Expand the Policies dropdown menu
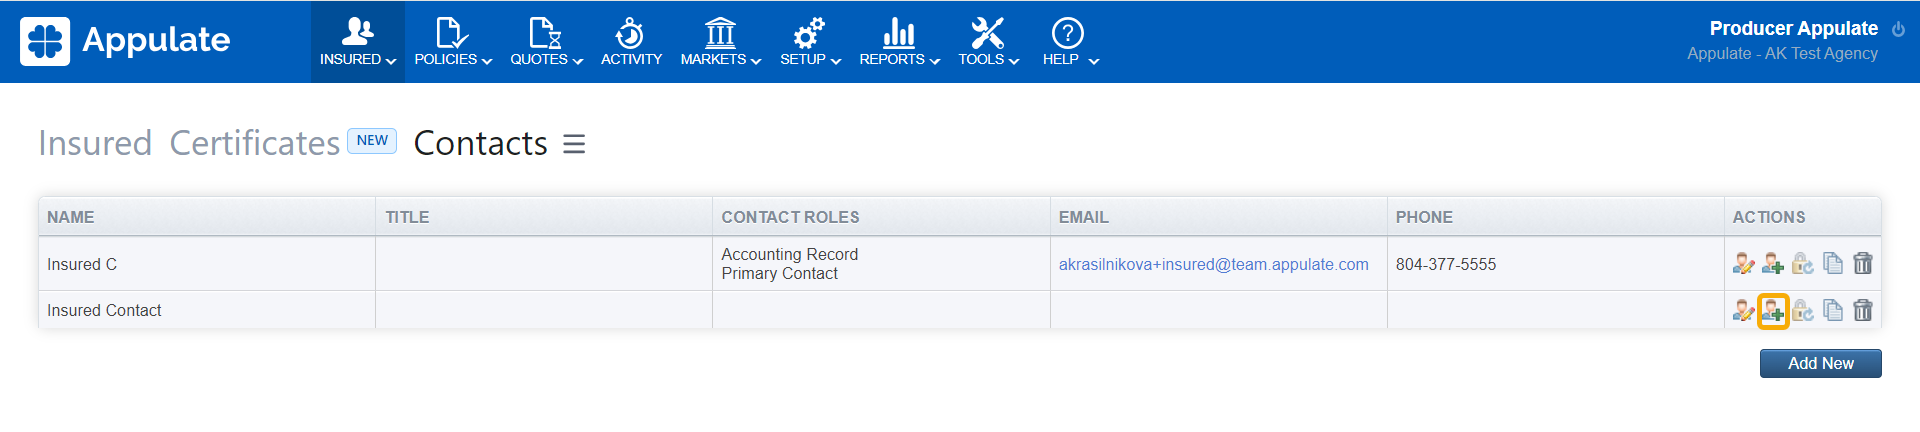Image resolution: width=1920 pixels, height=432 pixels. tap(453, 42)
